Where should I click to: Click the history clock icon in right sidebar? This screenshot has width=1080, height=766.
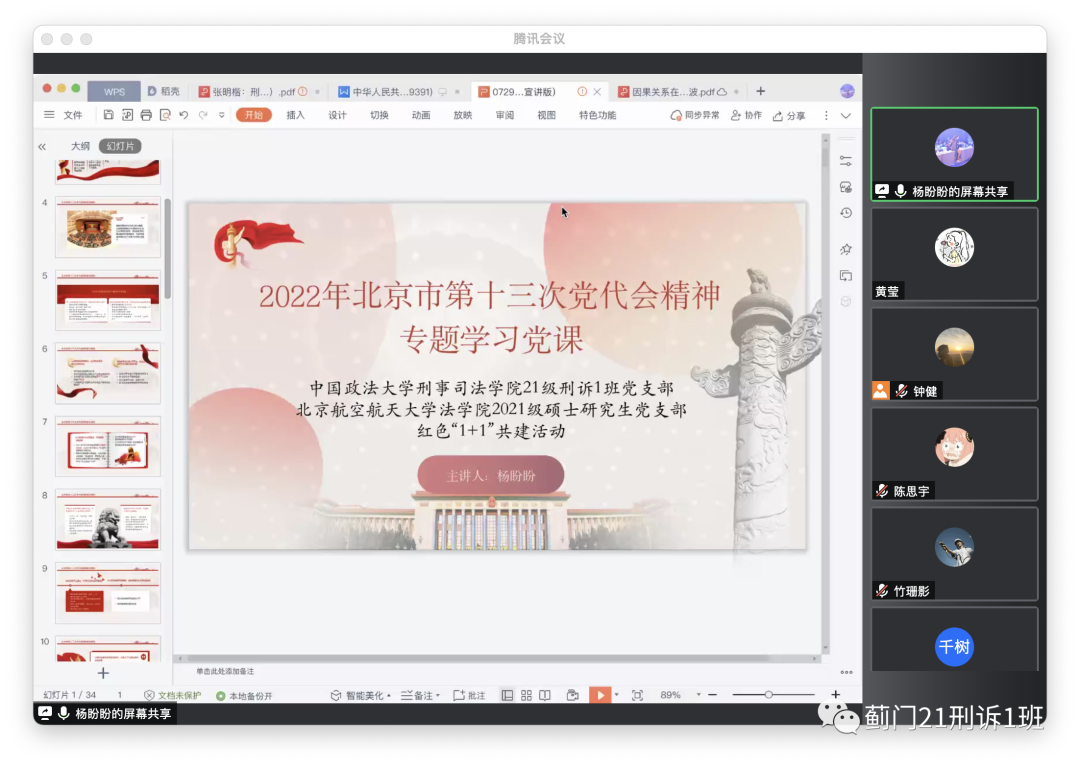coord(846,214)
